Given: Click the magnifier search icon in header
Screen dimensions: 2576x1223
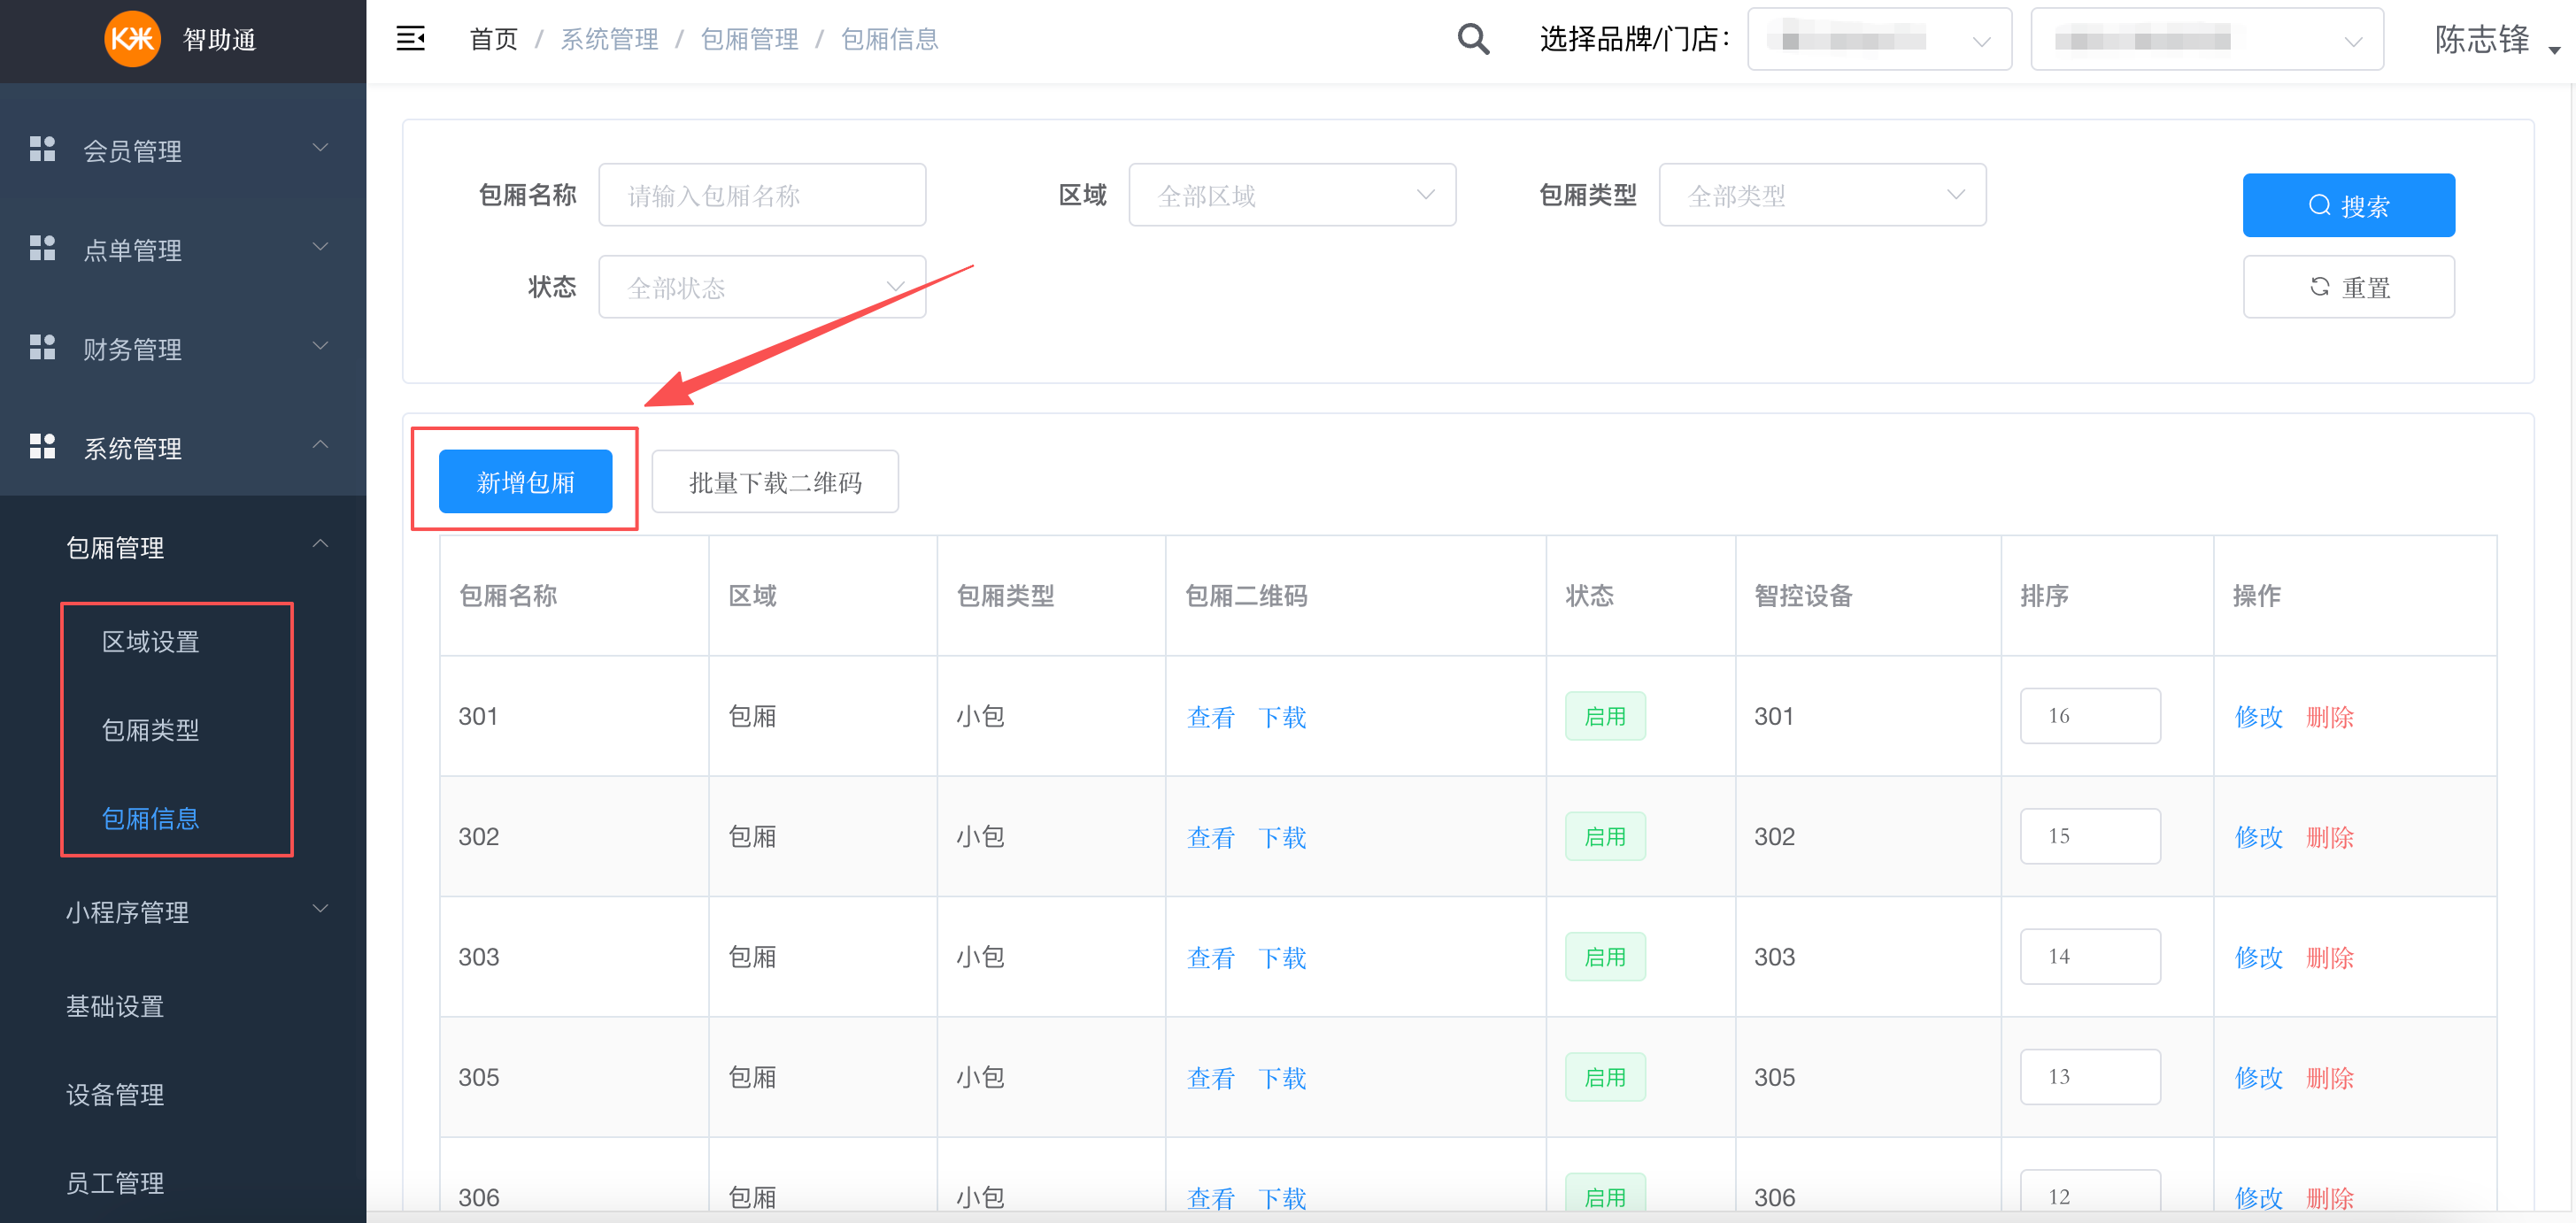Looking at the screenshot, I should tap(1472, 39).
